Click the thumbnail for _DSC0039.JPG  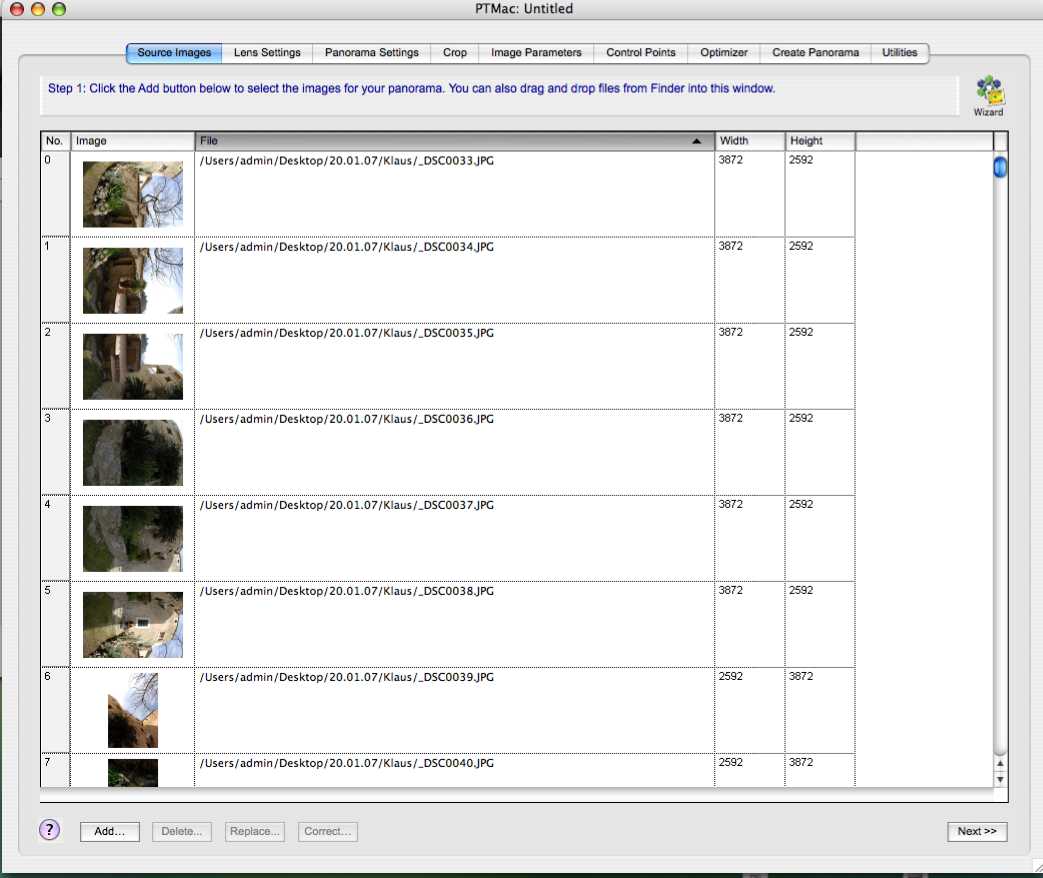pos(132,710)
